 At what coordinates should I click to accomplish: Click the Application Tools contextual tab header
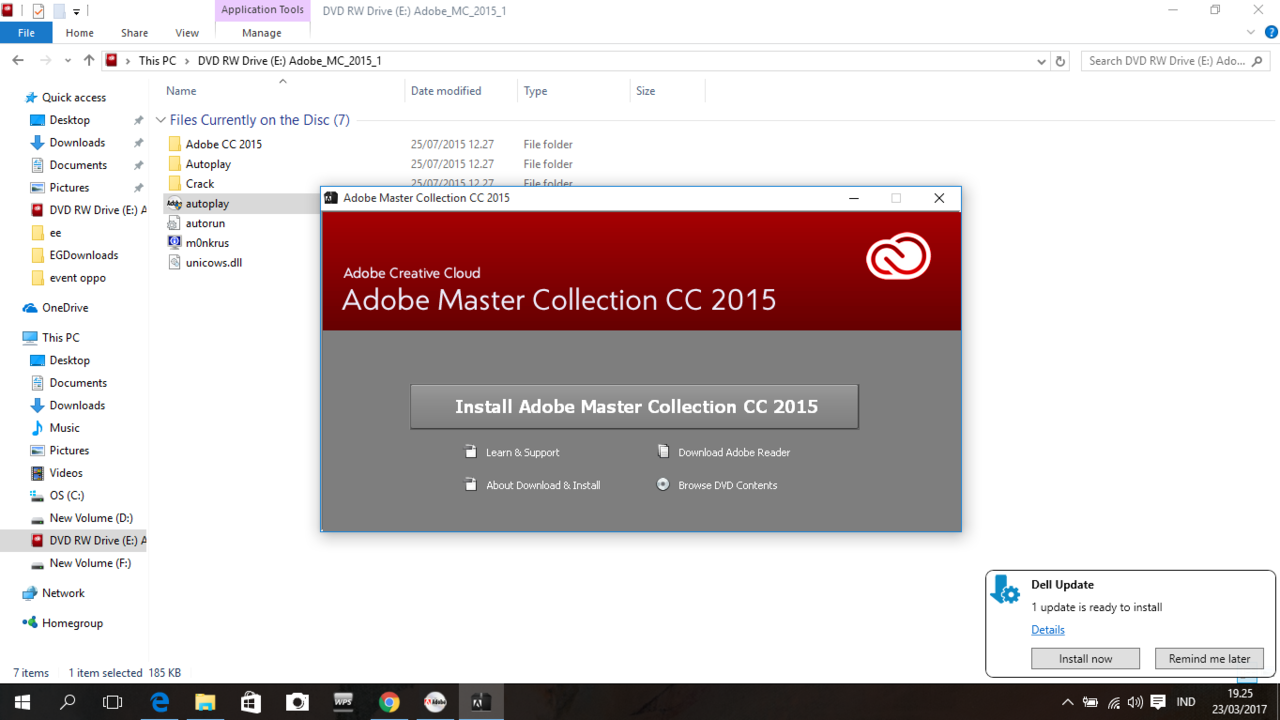[x=262, y=10]
